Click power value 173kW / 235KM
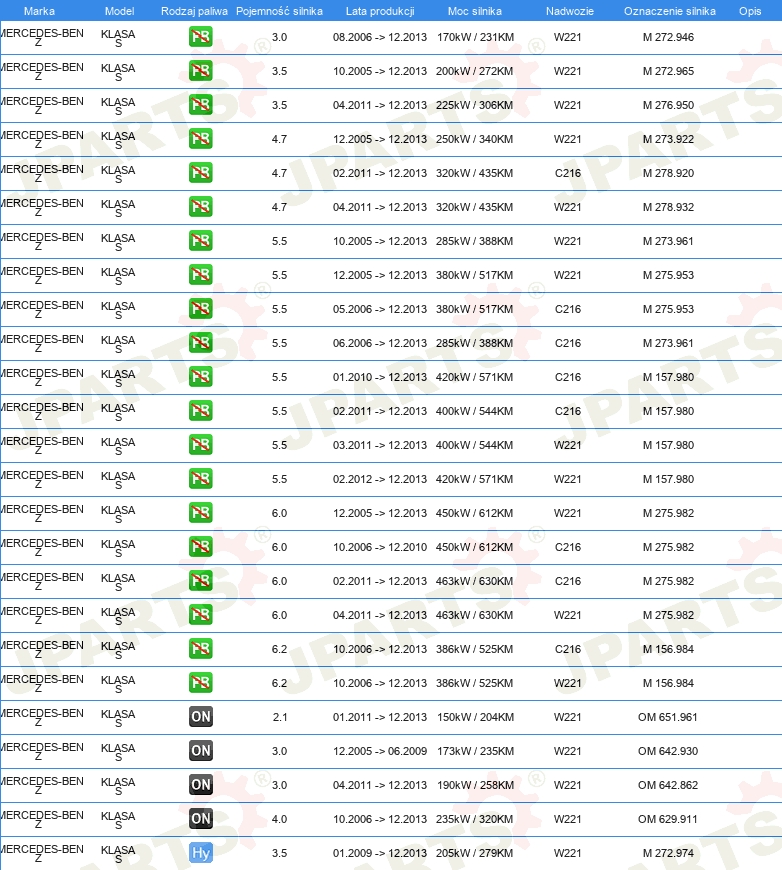The width and height of the screenshot is (782, 870). pos(475,751)
